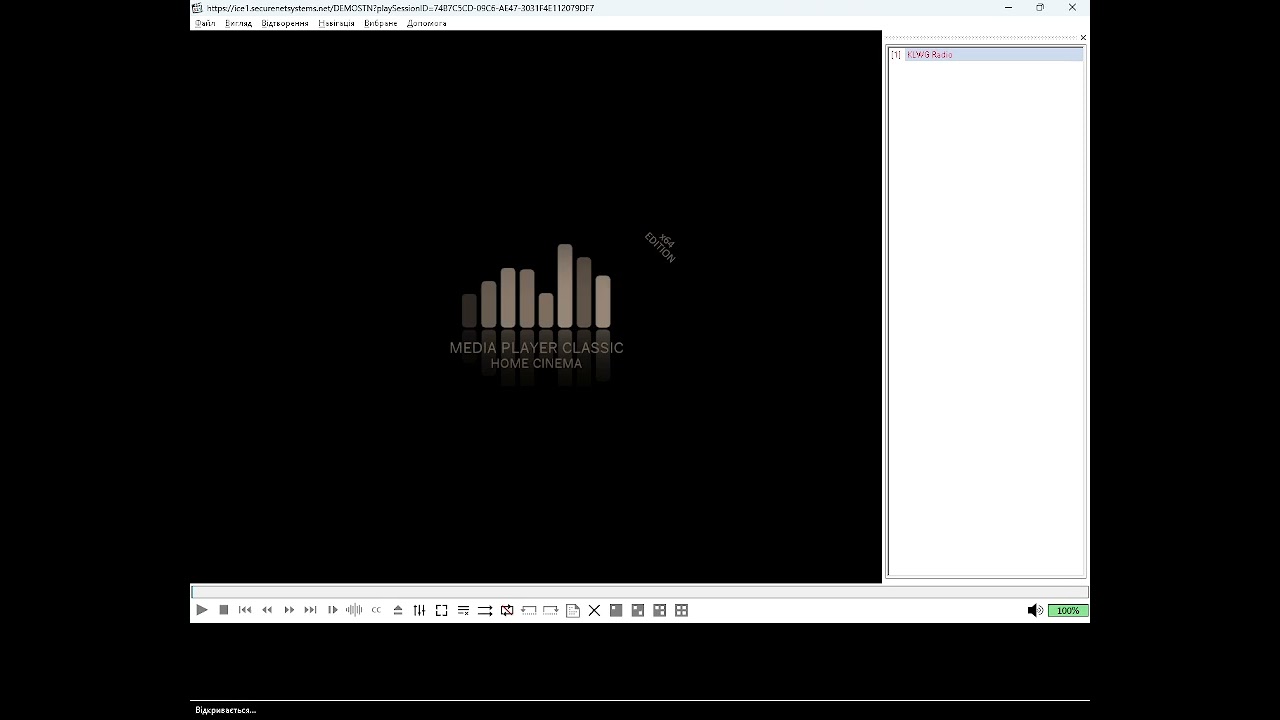Open the playlist document icon
The height and width of the screenshot is (720, 1280).
coord(573,610)
